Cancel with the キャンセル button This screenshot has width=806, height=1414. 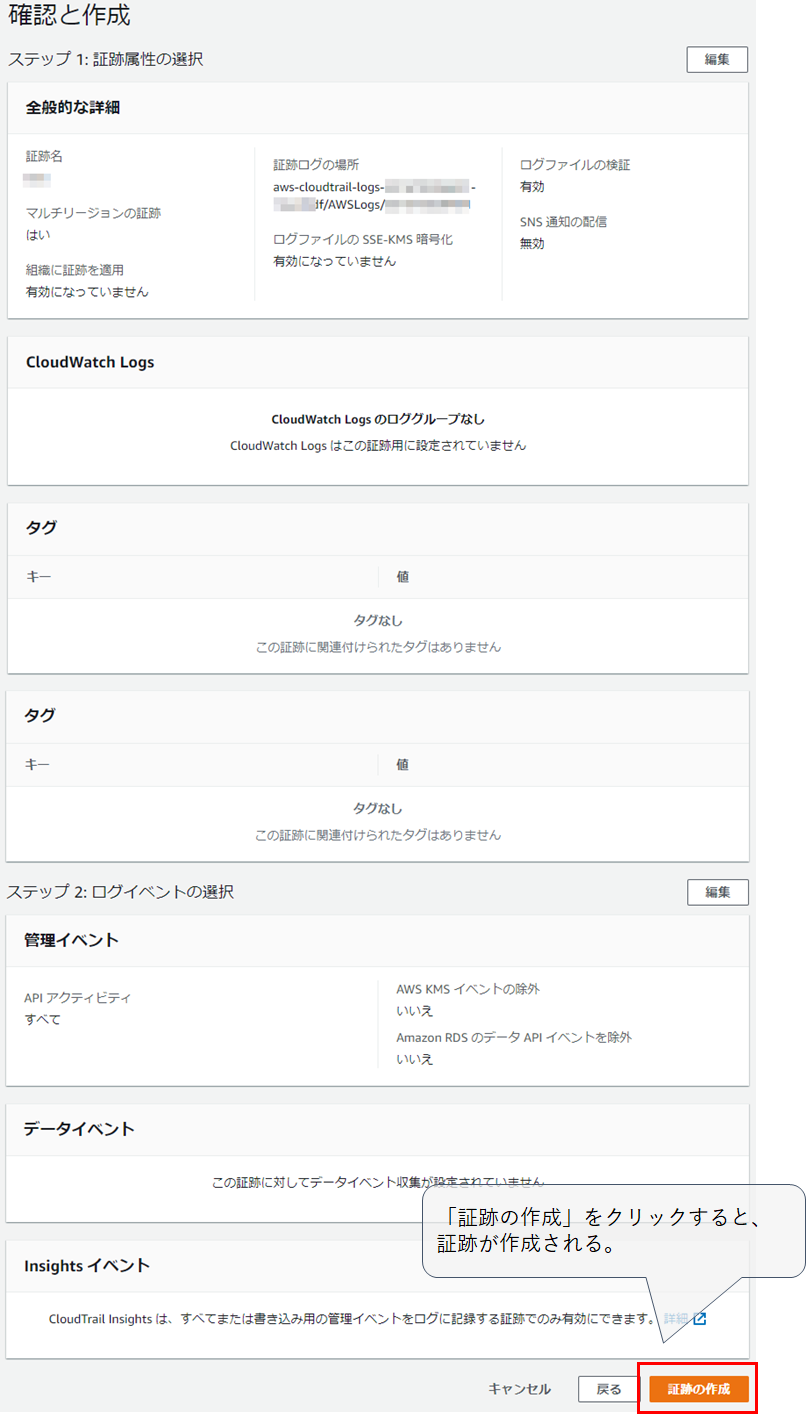point(519,1389)
